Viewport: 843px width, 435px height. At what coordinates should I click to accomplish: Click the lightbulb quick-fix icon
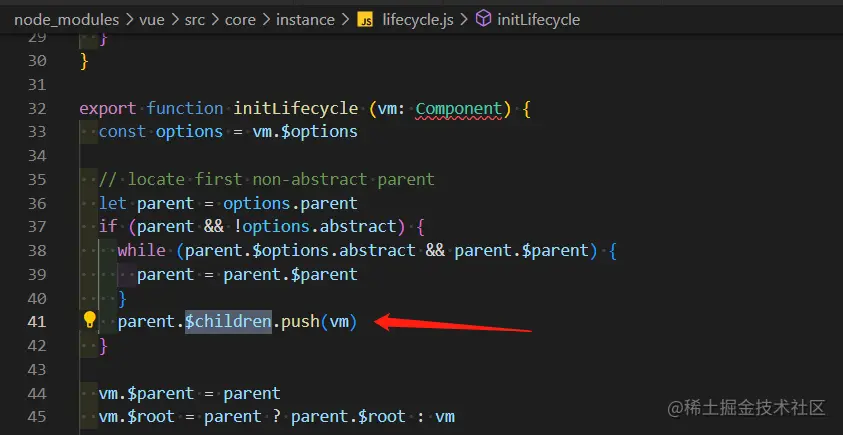click(x=89, y=320)
